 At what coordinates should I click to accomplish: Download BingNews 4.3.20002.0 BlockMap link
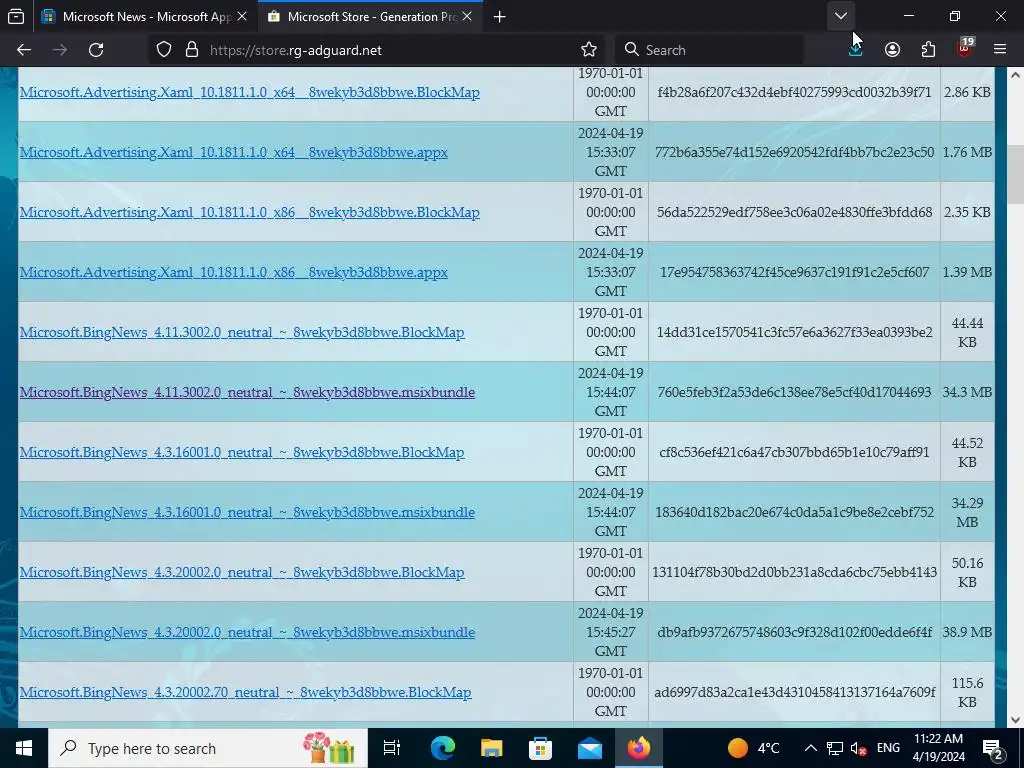242,573
